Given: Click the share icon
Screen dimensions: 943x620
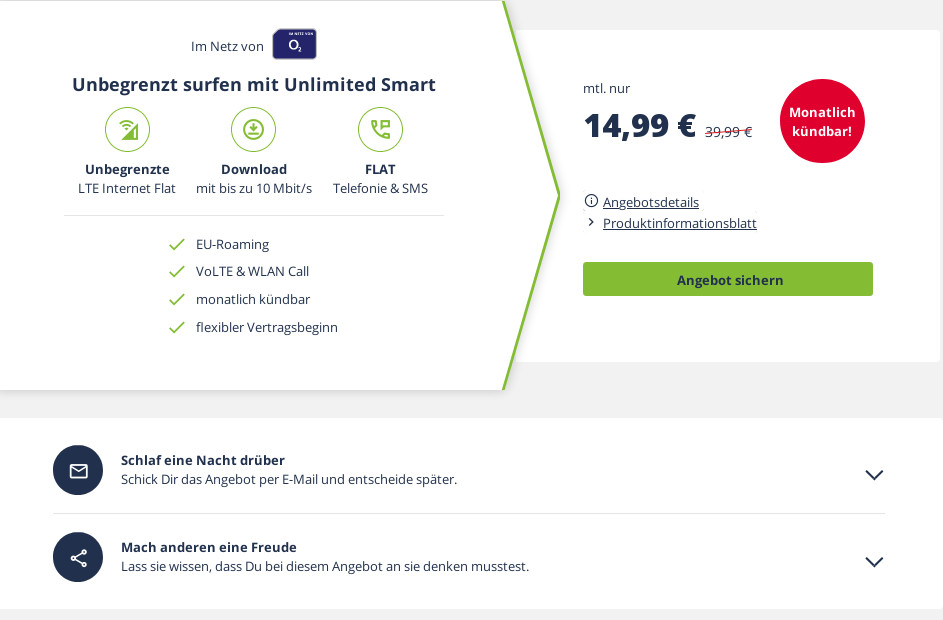Looking at the screenshot, I should pyautogui.click(x=78, y=558).
